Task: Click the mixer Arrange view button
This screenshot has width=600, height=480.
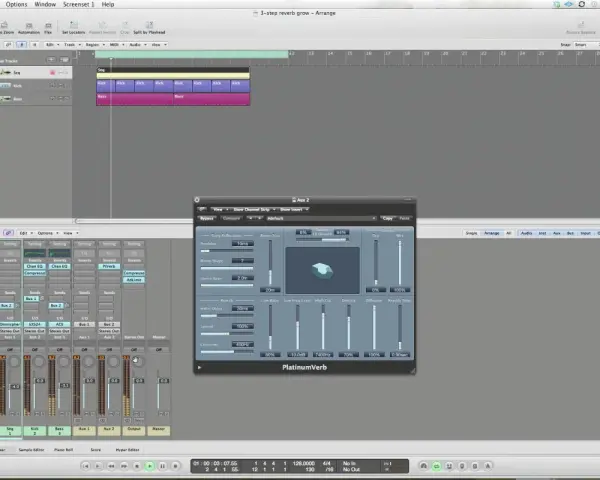Action: coord(492,233)
